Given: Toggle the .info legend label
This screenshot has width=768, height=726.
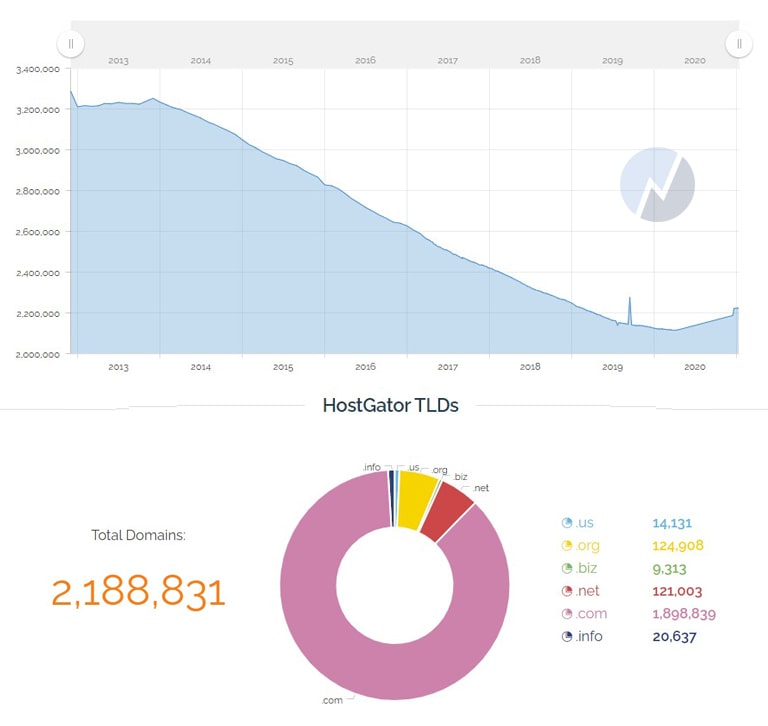Looking at the screenshot, I should (x=589, y=636).
